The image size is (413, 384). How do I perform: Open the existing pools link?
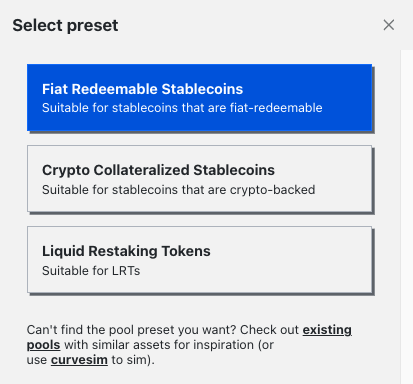coord(327,329)
